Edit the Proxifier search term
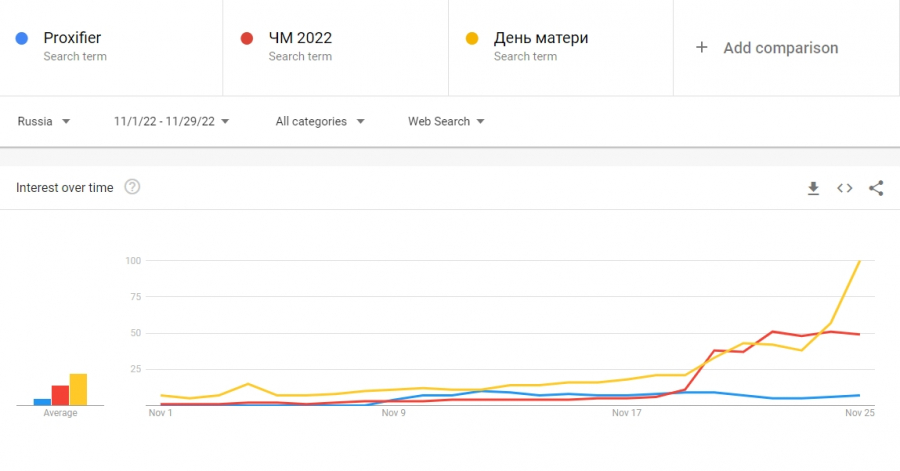The width and height of the screenshot is (900, 471). 72,38
